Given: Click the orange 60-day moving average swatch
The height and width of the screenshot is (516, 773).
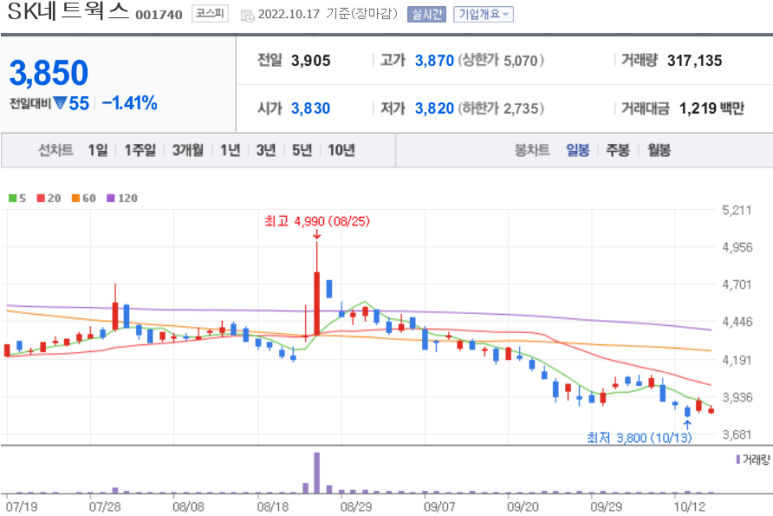Looking at the screenshot, I should pyautogui.click(x=75, y=198).
